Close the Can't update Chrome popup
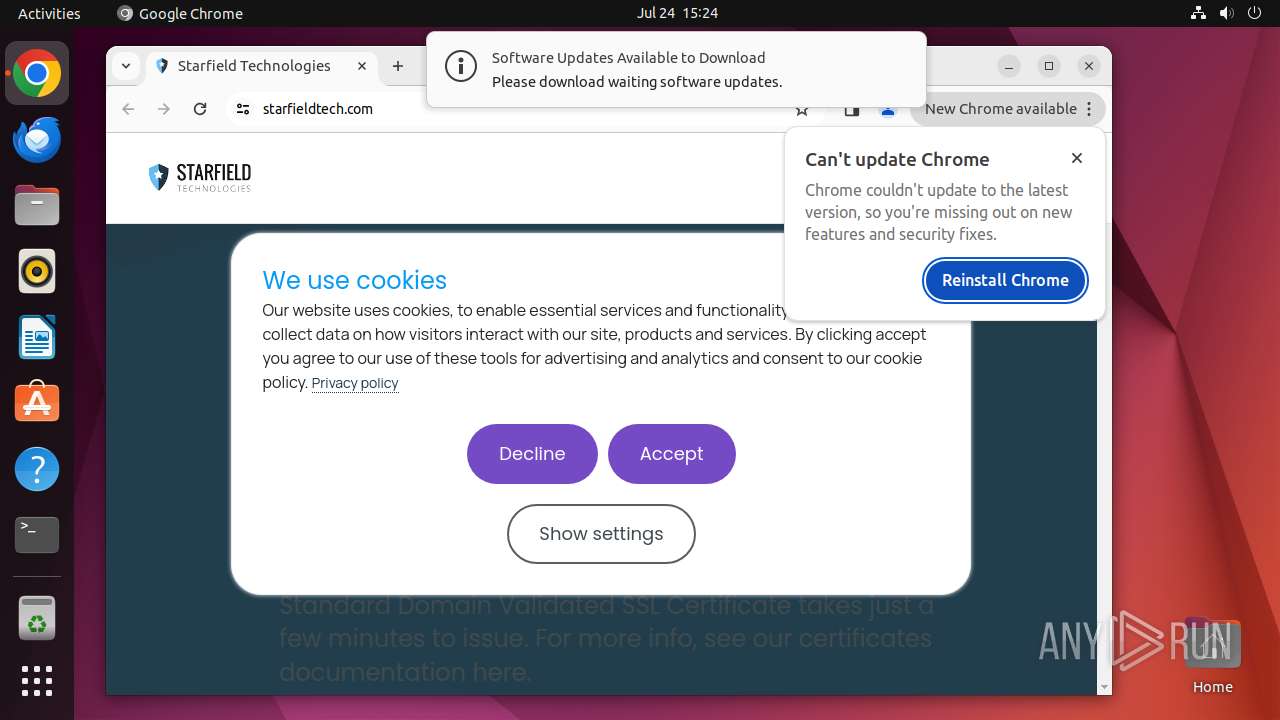Viewport: 1280px width, 720px height. [1077, 158]
